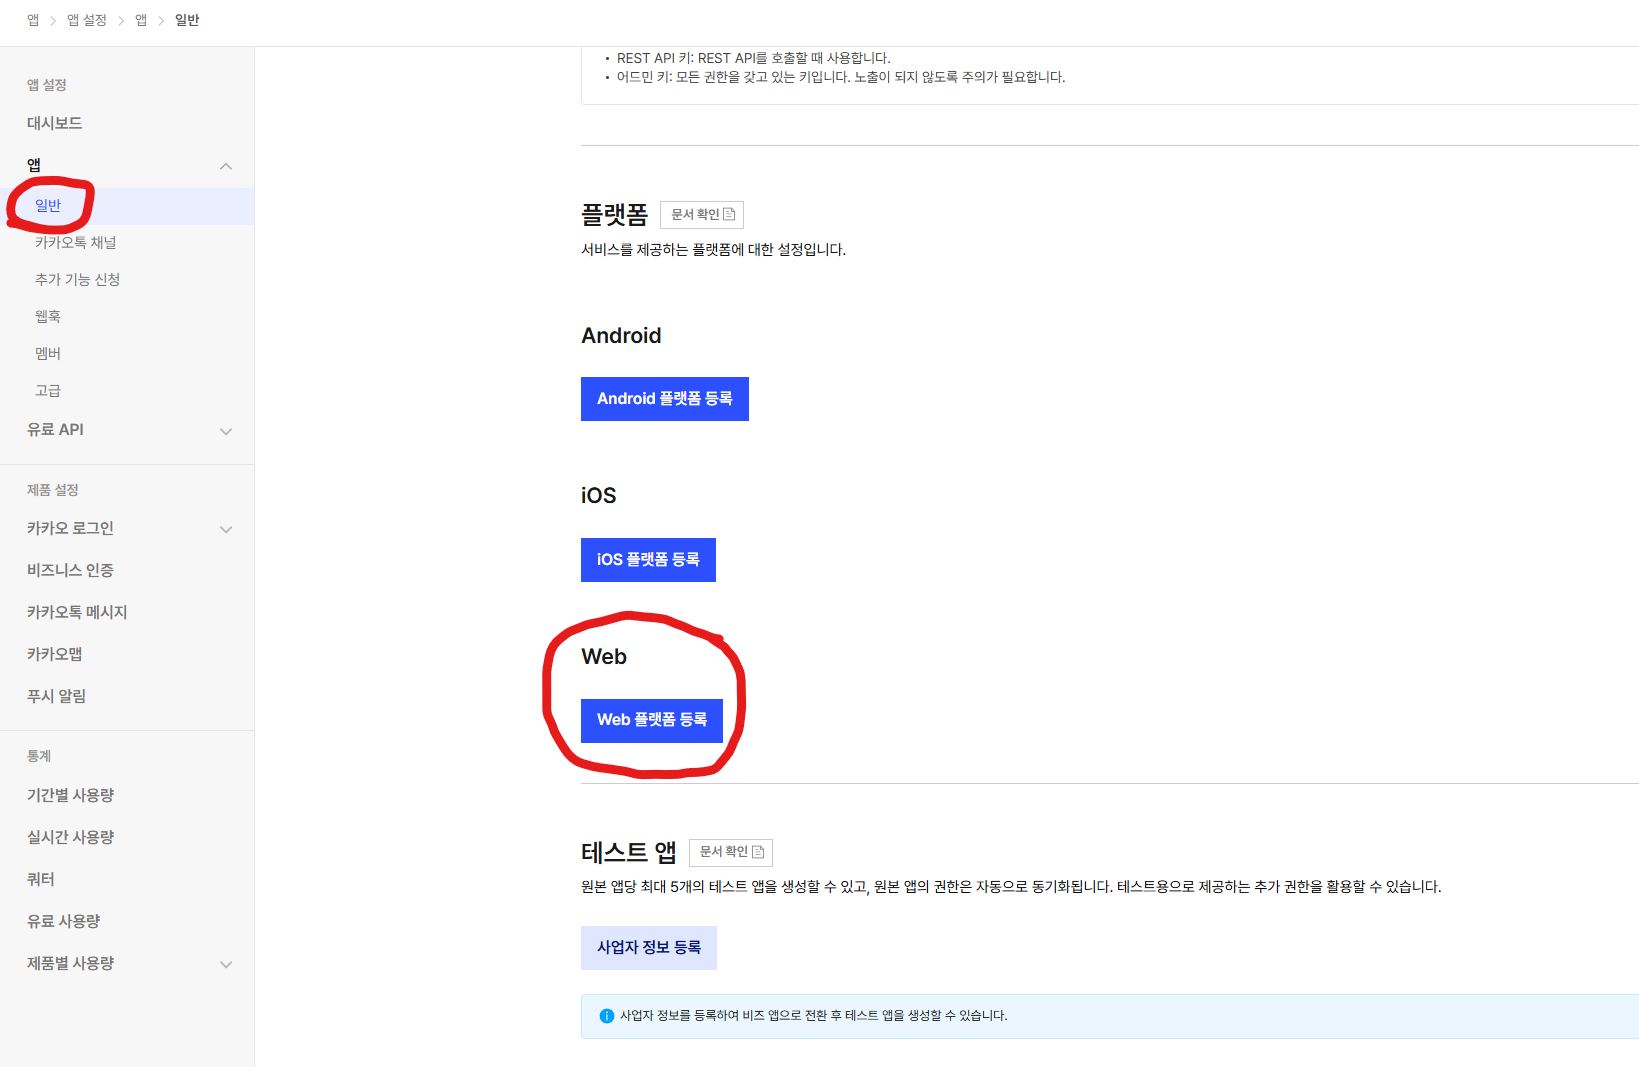This screenshot has width=1639, height=1067.
Task: Open 대시보드 in the sidebar
Action: 55,123
